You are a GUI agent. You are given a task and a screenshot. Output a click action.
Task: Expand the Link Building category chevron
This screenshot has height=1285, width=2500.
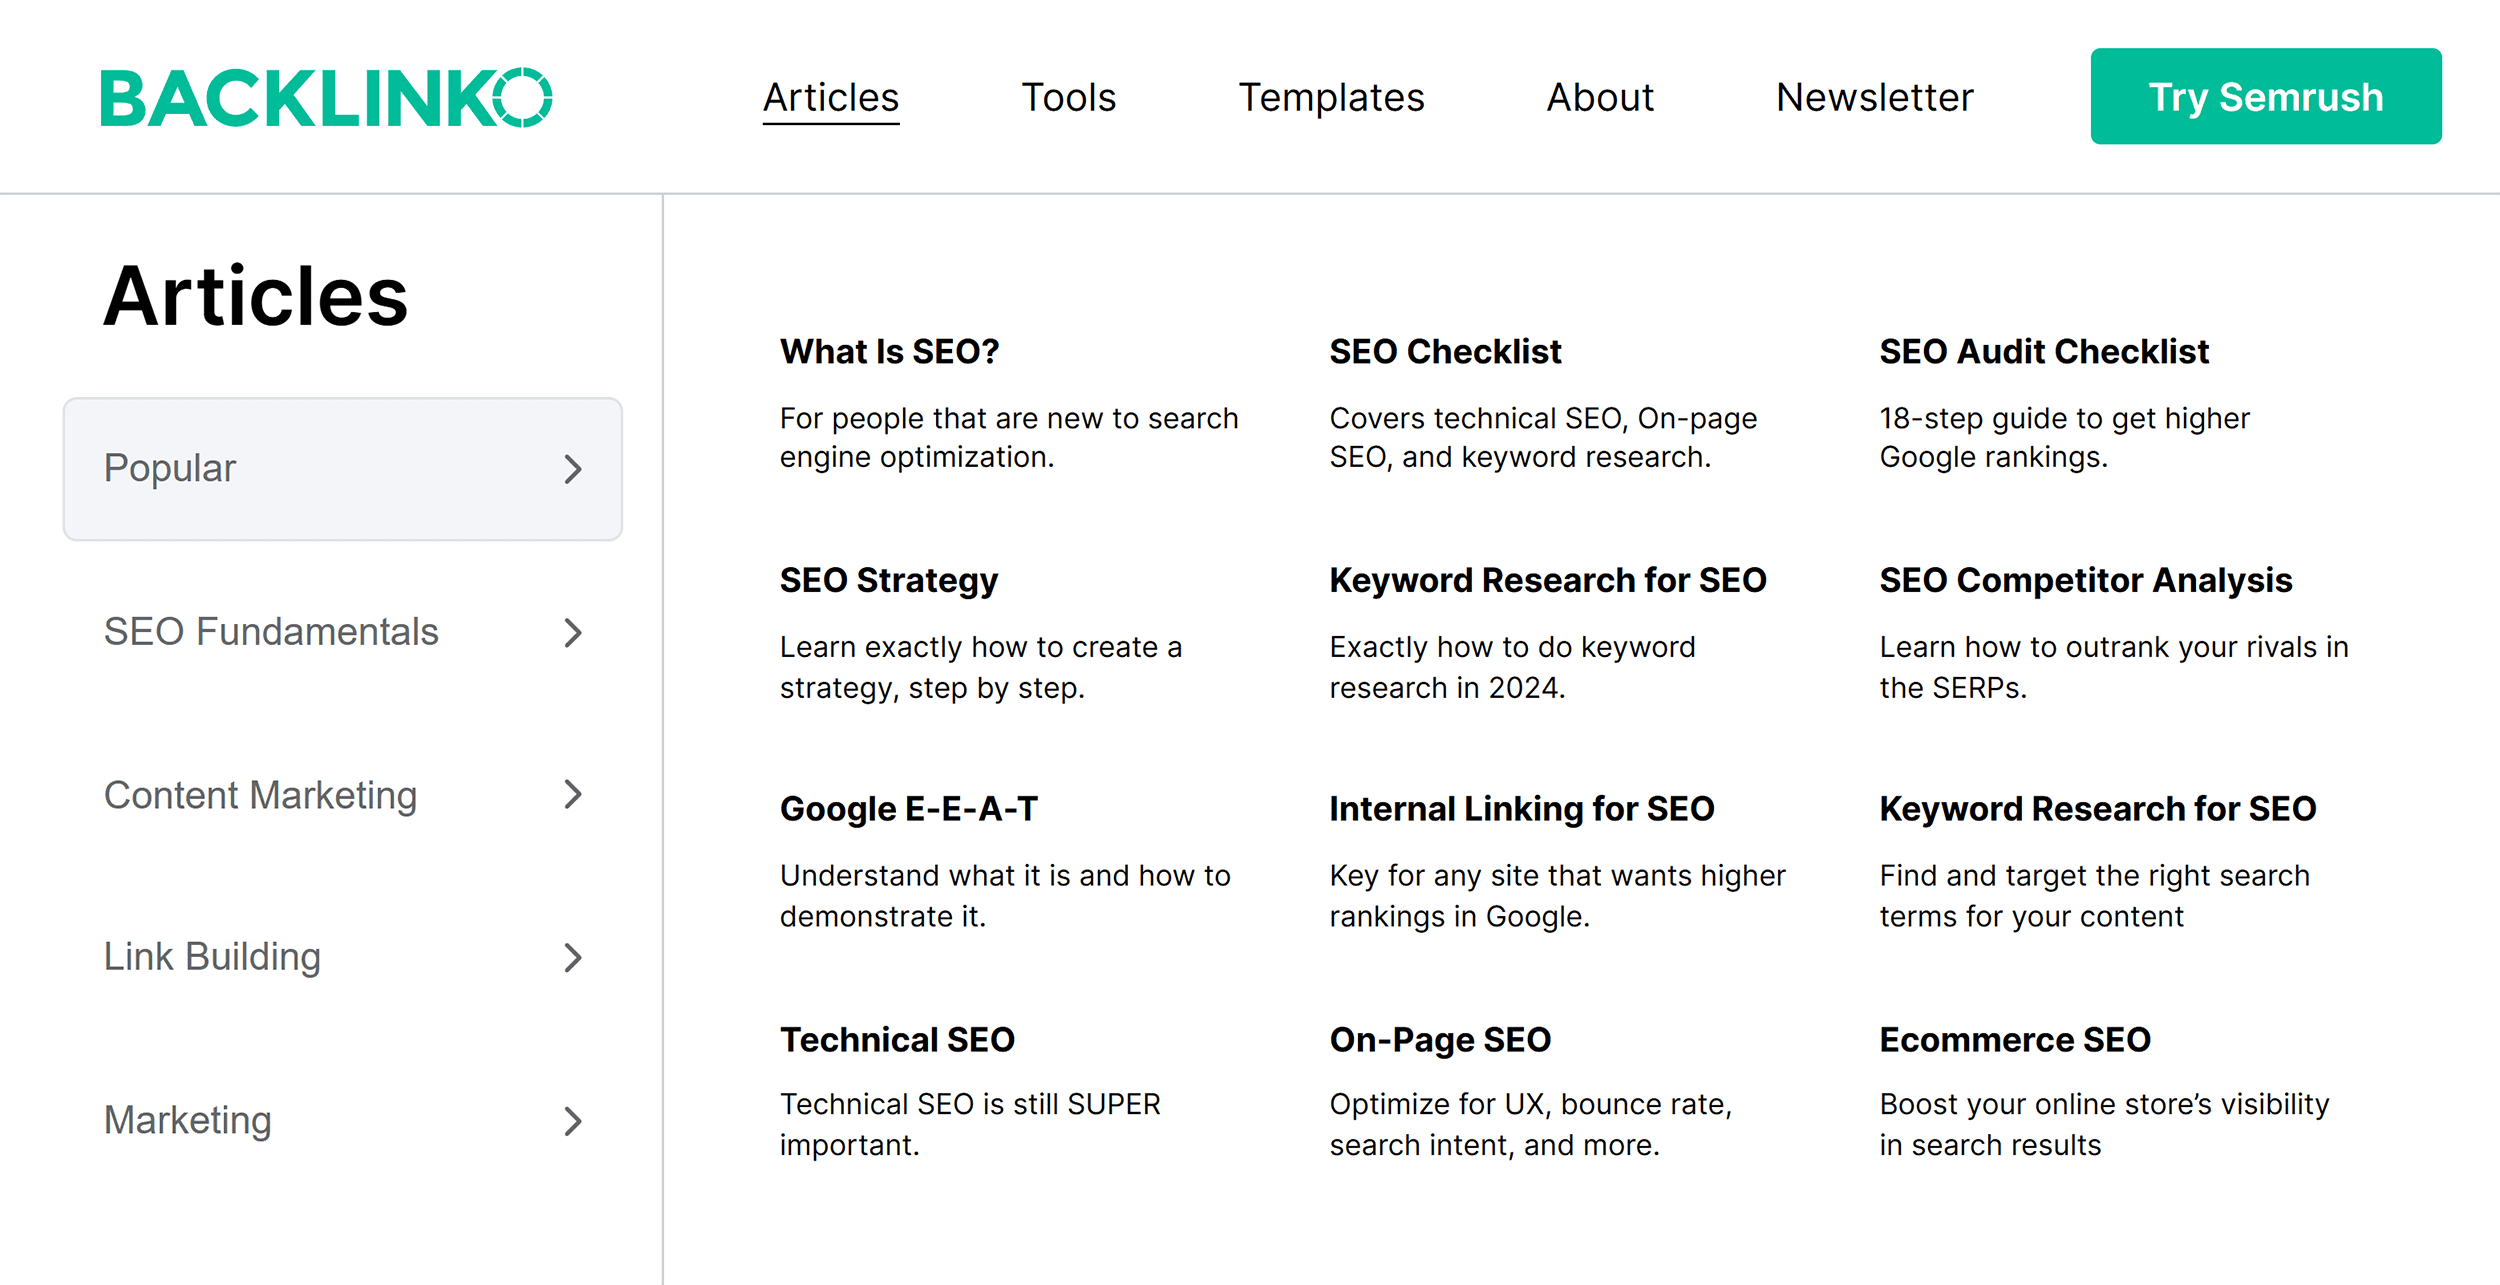pos(572,958)
